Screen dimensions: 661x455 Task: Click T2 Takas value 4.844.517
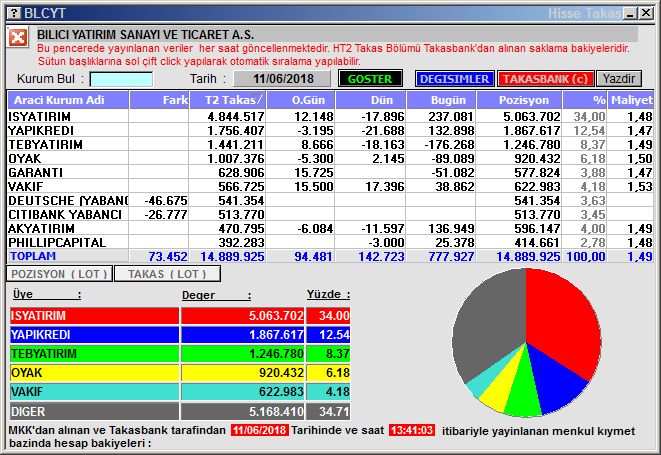(236, 116)
